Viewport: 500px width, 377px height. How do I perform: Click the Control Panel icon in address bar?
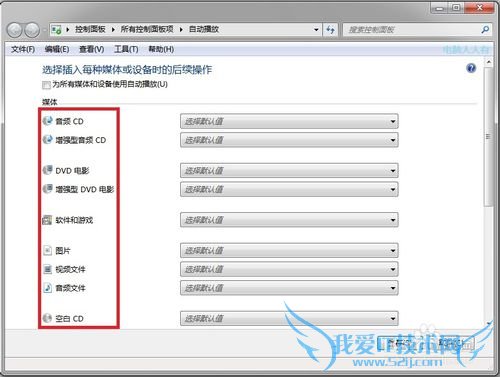(x=56, y=30)
